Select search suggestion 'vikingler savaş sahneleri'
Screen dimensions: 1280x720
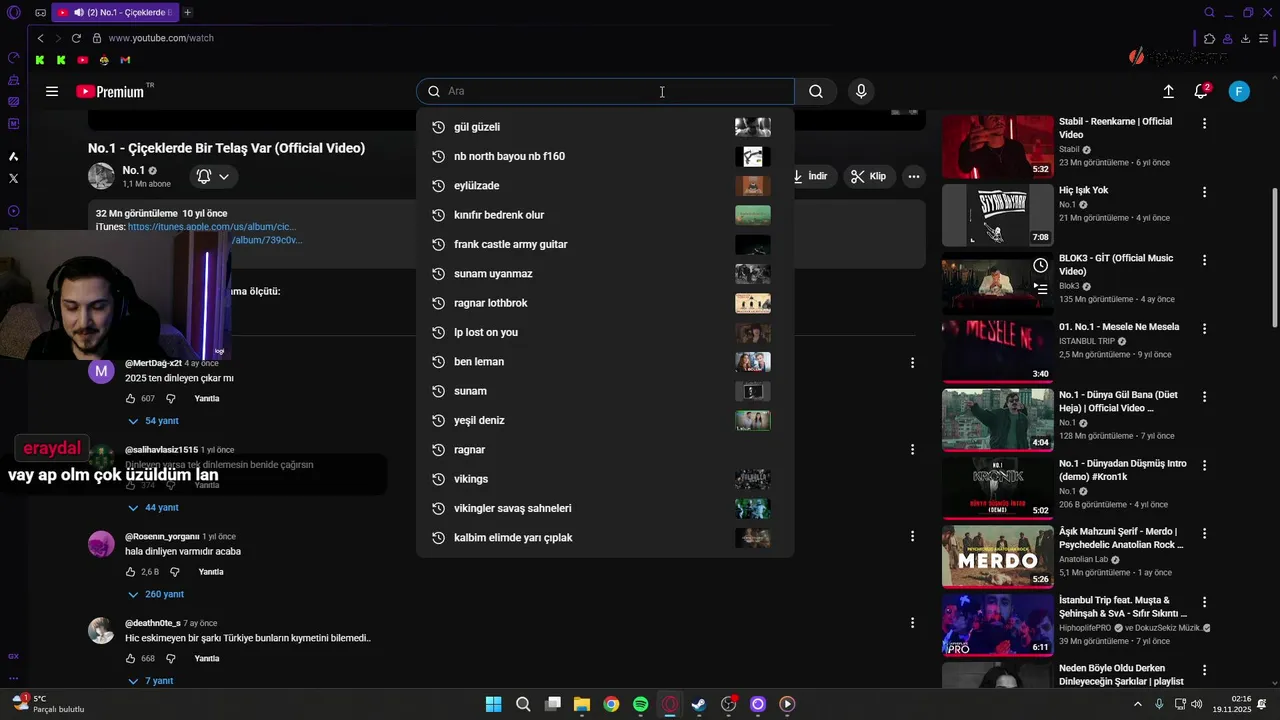605,508
